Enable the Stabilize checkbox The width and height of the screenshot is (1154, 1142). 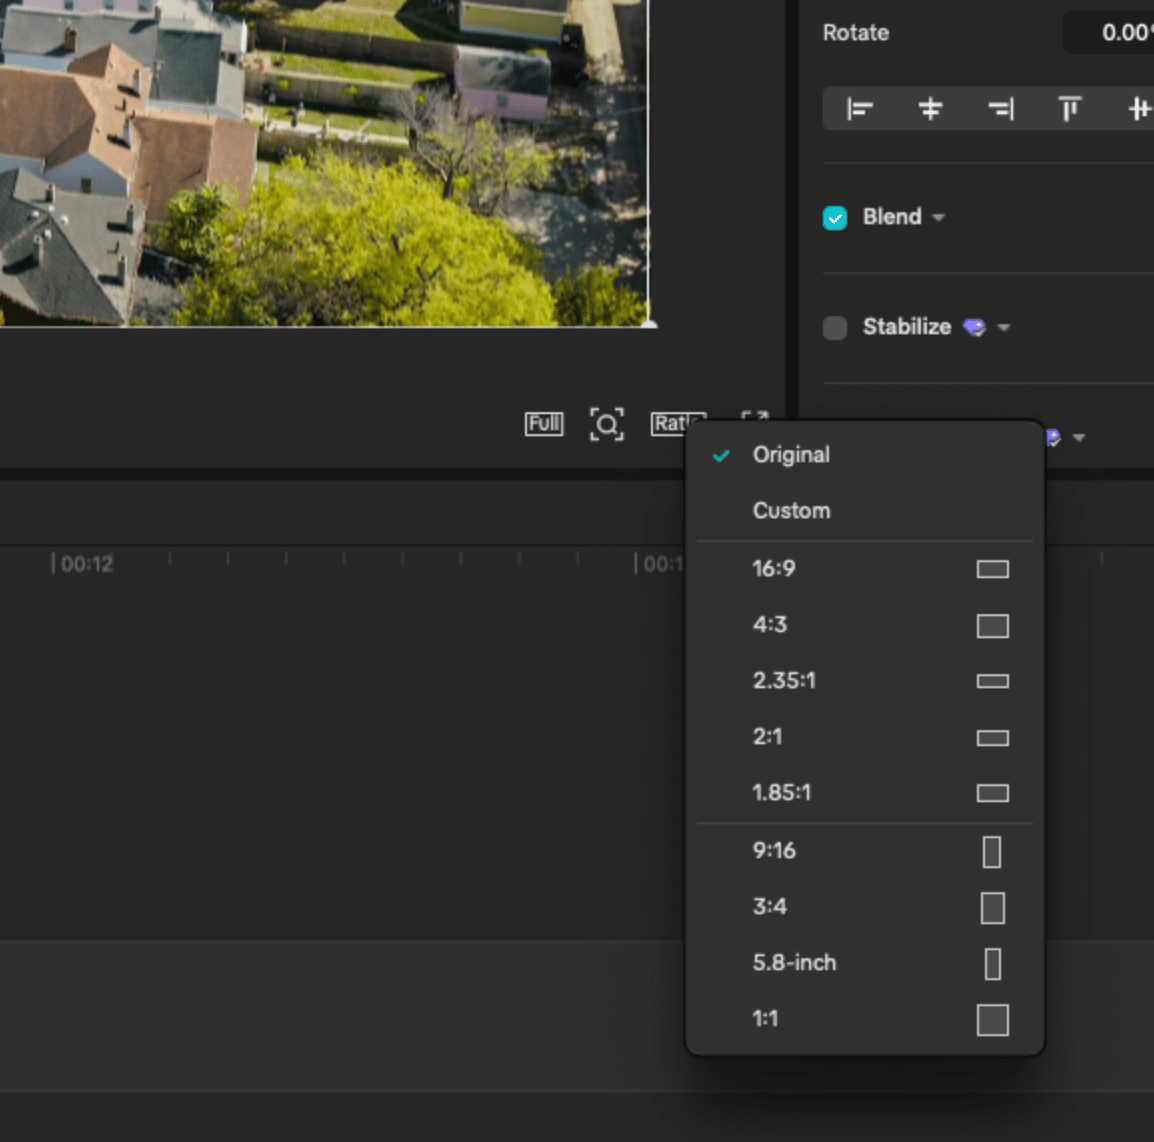tap(835, 328)
